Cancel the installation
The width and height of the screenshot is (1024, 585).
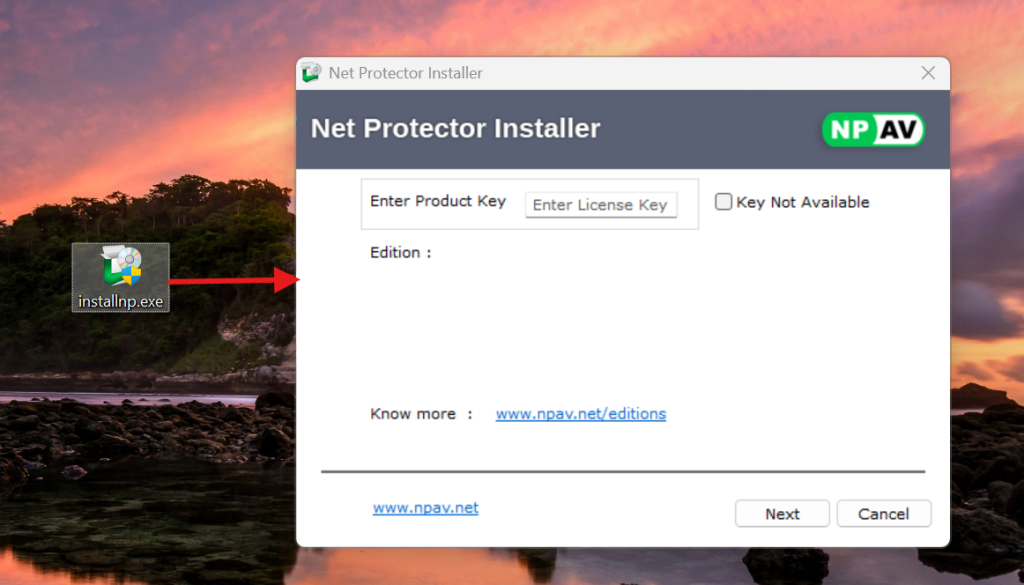pyautogui.click(x=883, y=514)
